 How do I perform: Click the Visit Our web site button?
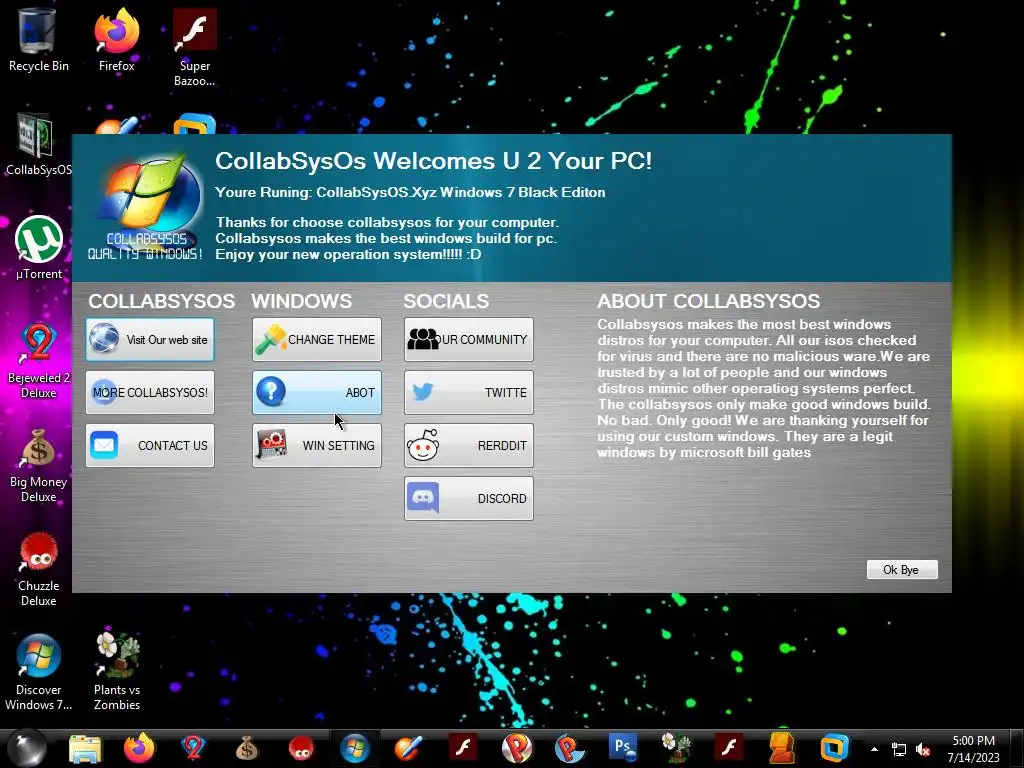(x=150, y=340)
